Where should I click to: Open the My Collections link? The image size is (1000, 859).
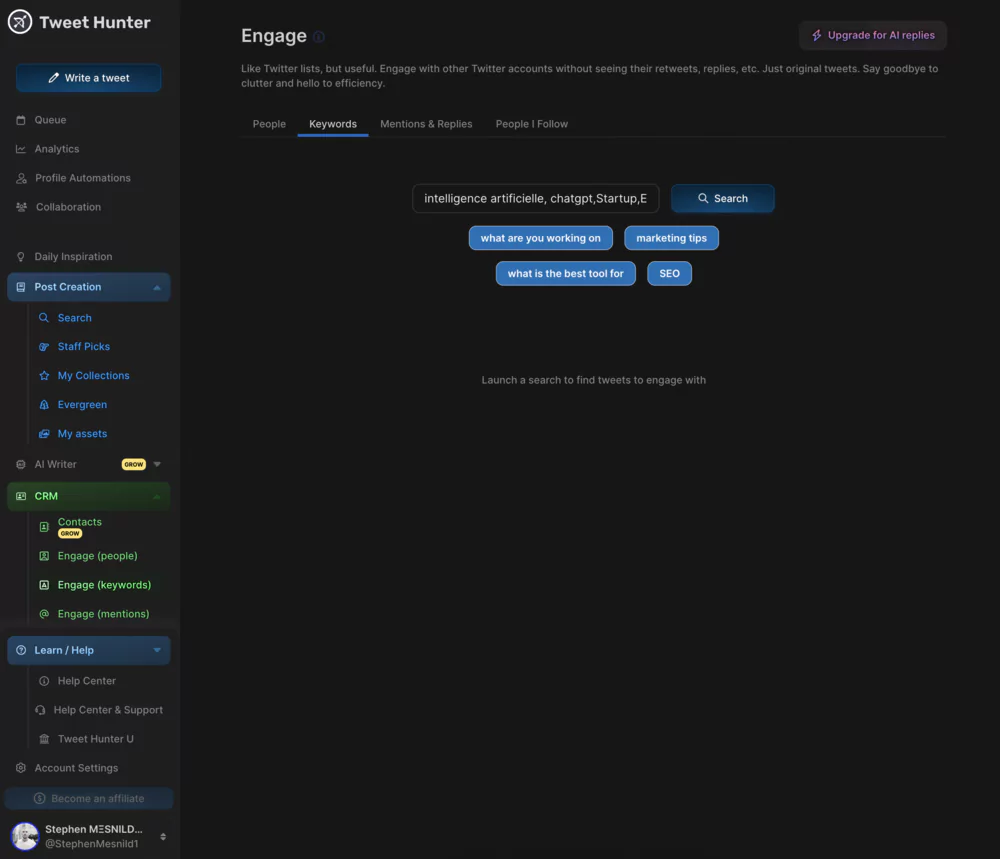pos(94,376)
